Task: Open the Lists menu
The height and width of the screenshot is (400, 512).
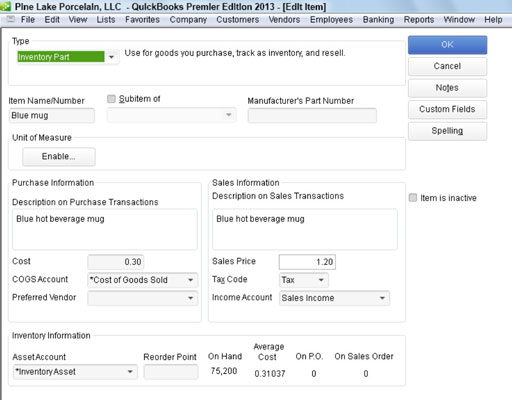Action: [x=106, y=20]
